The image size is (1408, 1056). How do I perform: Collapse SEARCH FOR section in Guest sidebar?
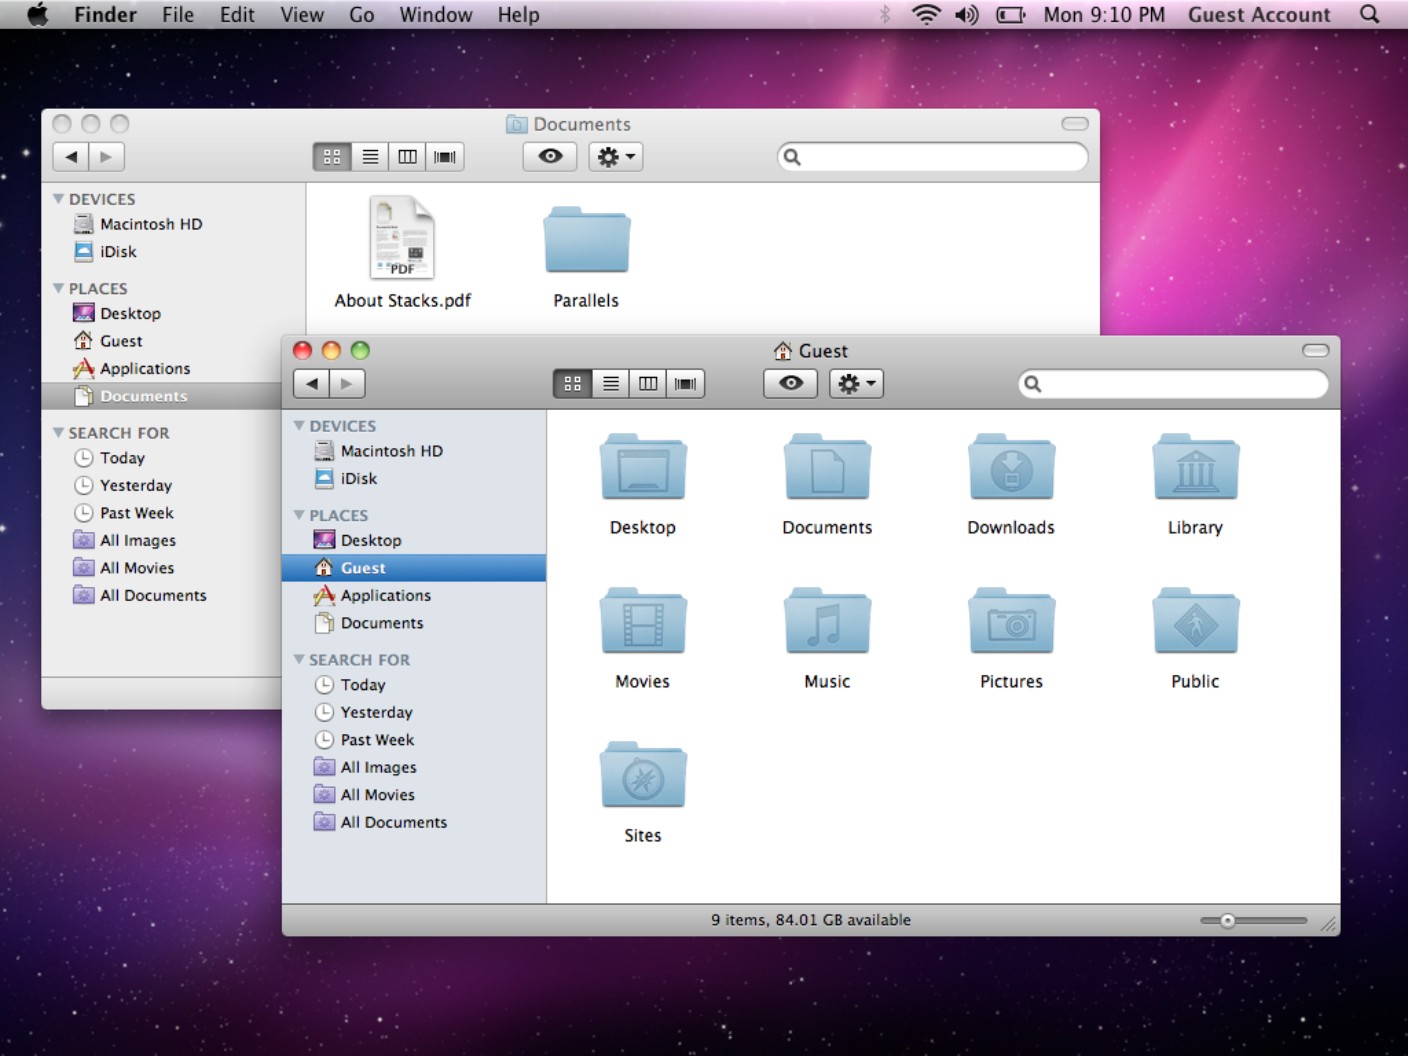tap(299, 660)
